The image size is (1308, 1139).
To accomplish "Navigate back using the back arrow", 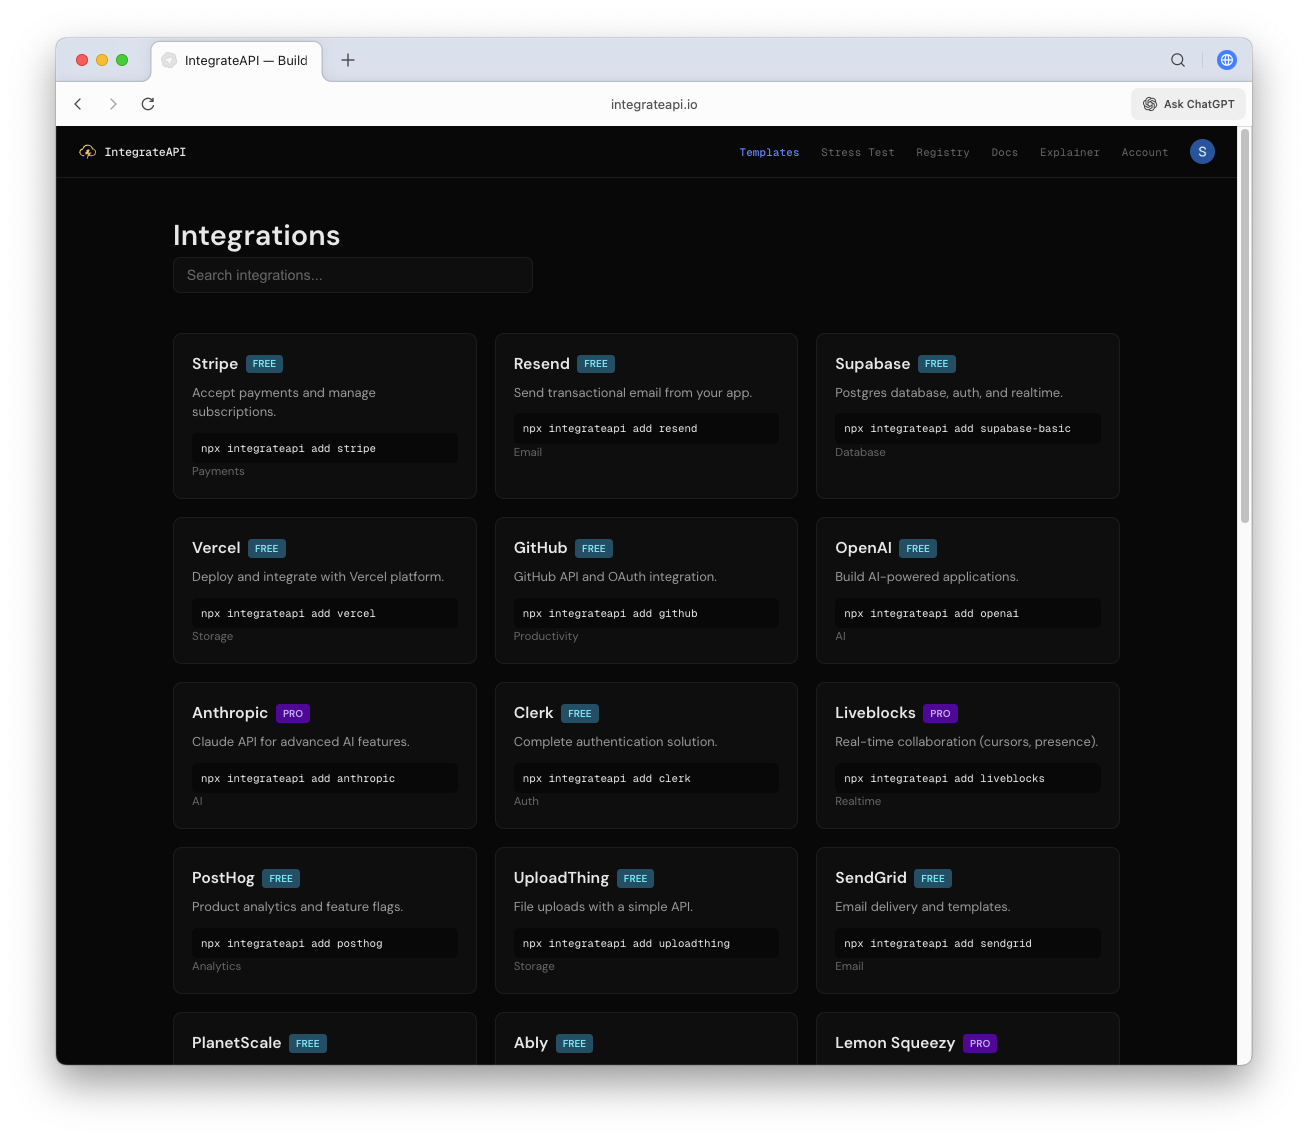I will pyautogui.click(x=78, y=103).
